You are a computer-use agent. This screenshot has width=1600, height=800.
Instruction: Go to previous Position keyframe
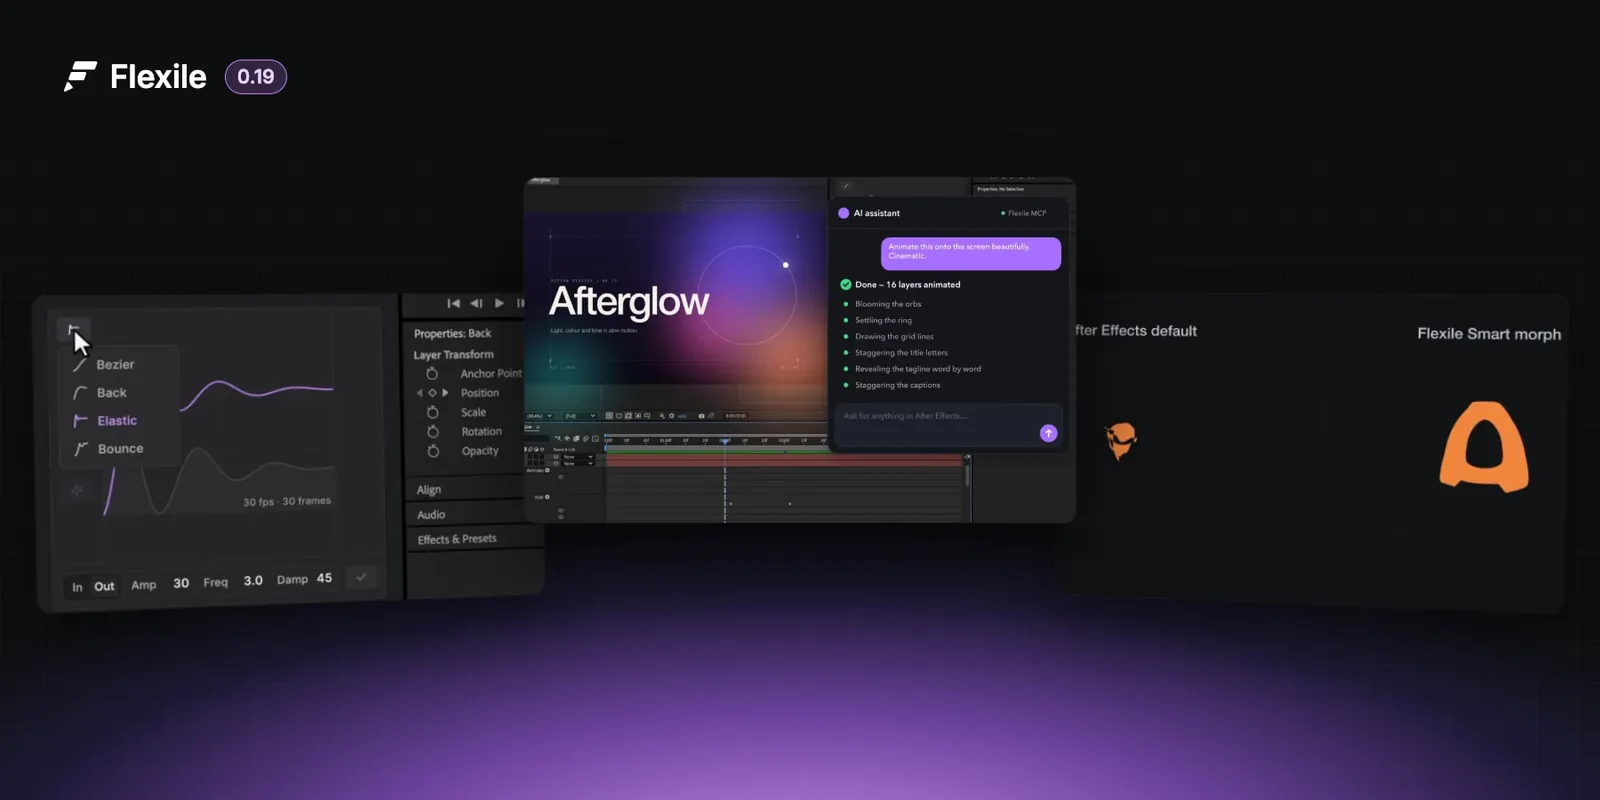(x=420, y=393)
